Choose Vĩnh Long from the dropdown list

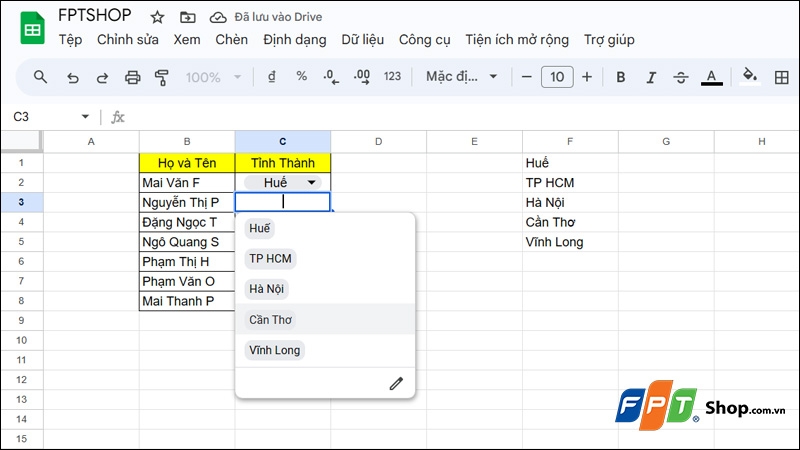(274, 350)
